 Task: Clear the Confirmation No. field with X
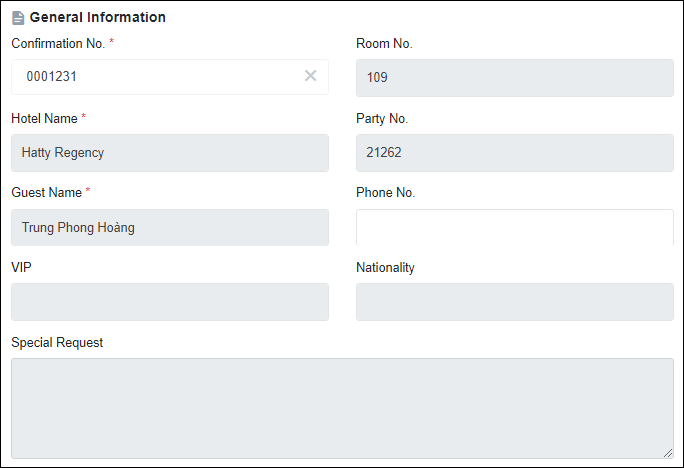tap(310, 76)
